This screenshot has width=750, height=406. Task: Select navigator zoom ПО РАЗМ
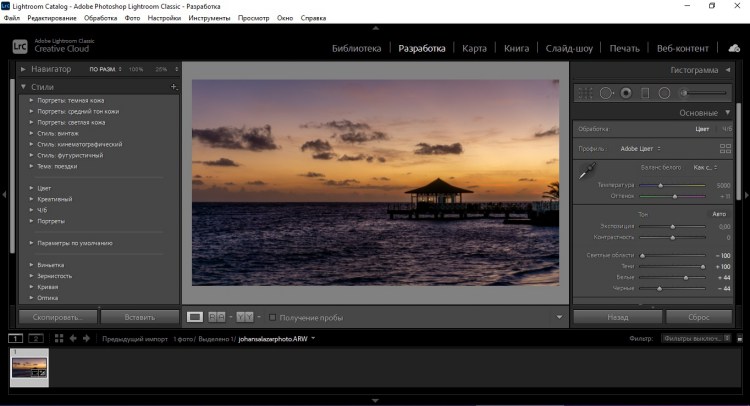click(102, 69)
